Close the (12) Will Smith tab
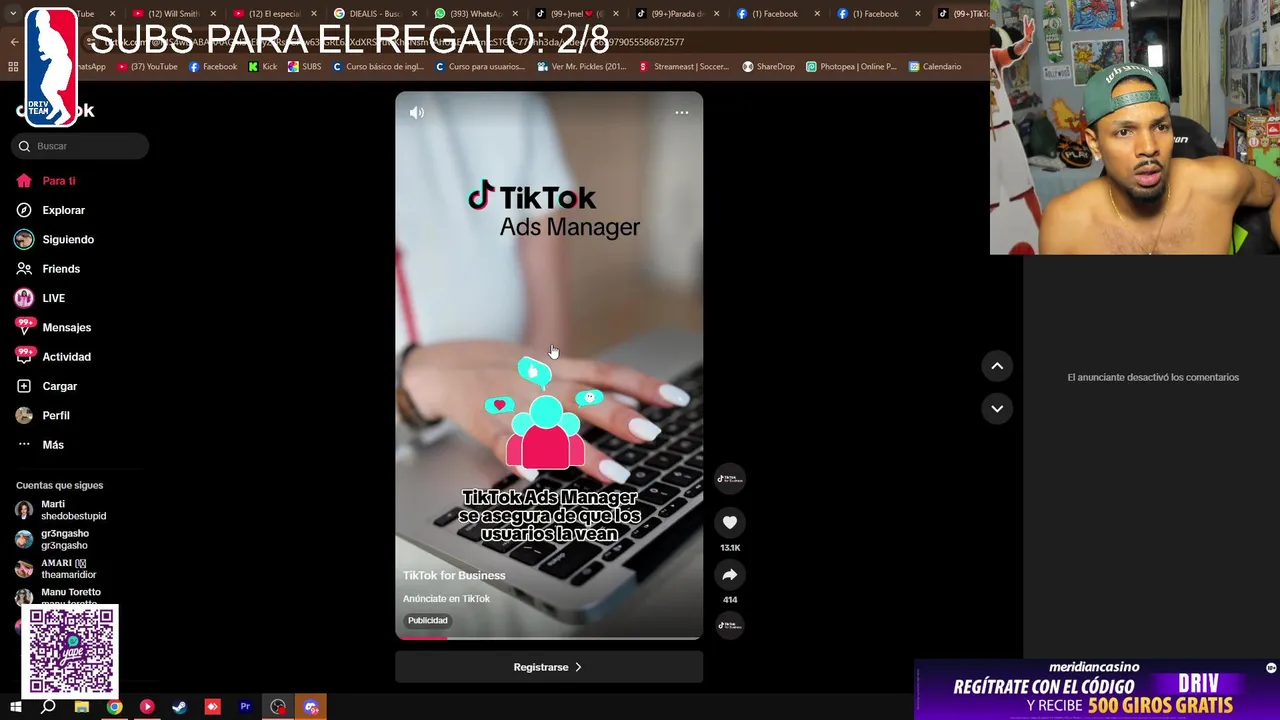Viewport: 1280px width, 720px height. (213, 14)
